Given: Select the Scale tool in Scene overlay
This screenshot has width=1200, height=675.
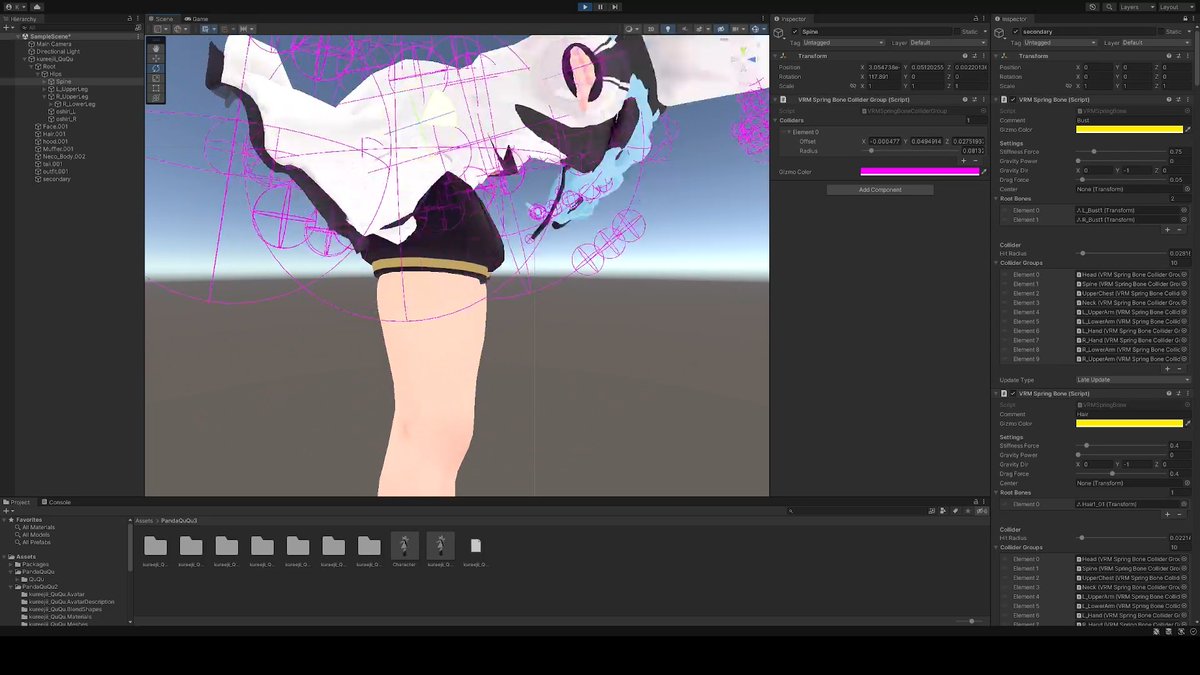Looking at the screenshot, I should 156,78.
